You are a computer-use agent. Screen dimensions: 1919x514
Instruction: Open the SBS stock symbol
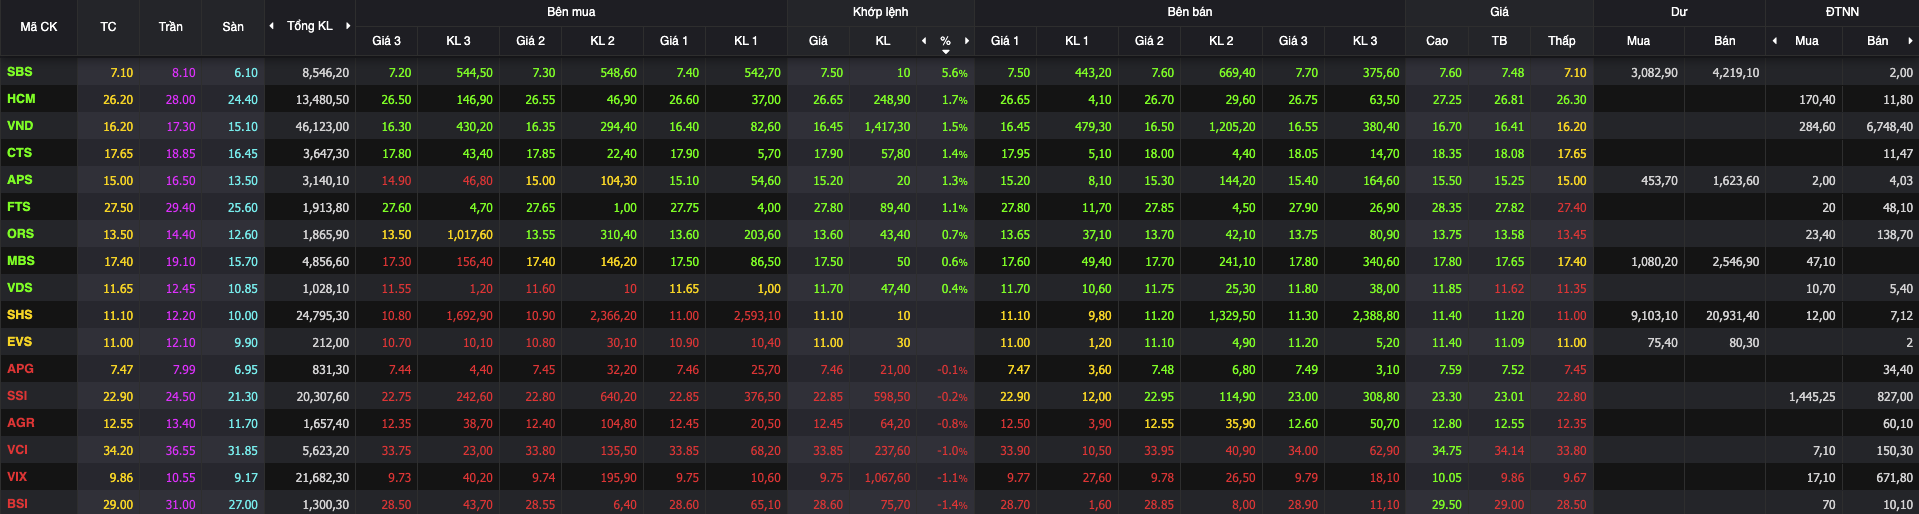coord(20,72)
